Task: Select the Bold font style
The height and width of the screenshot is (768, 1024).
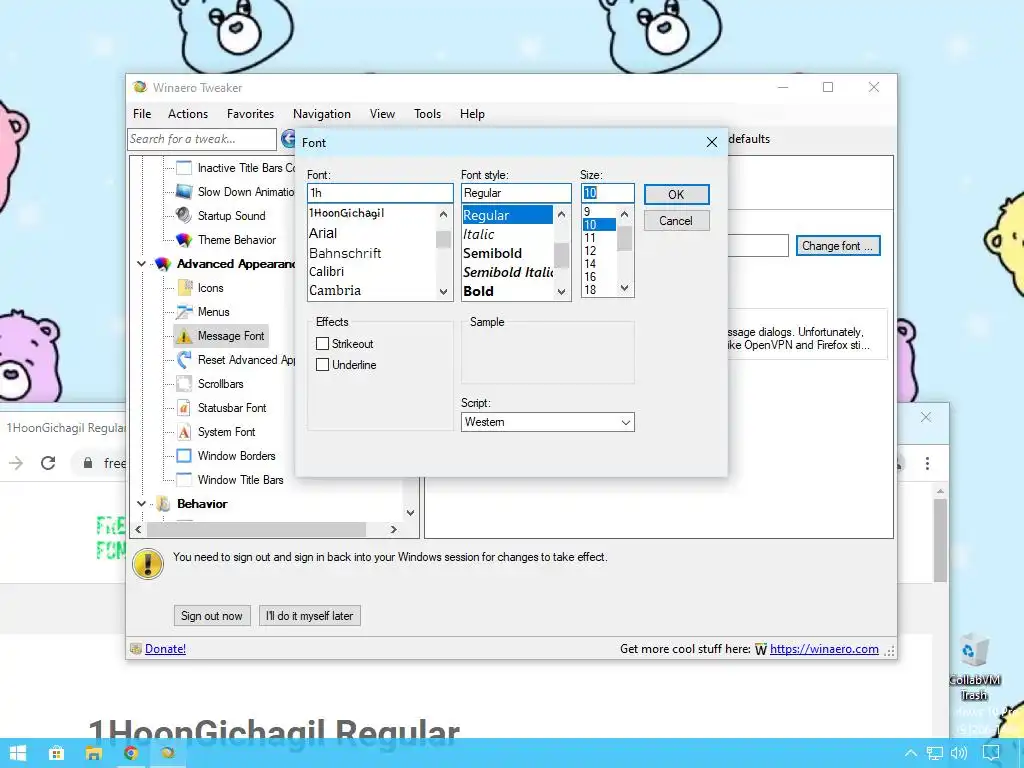Action: click(x=478, y=291)
